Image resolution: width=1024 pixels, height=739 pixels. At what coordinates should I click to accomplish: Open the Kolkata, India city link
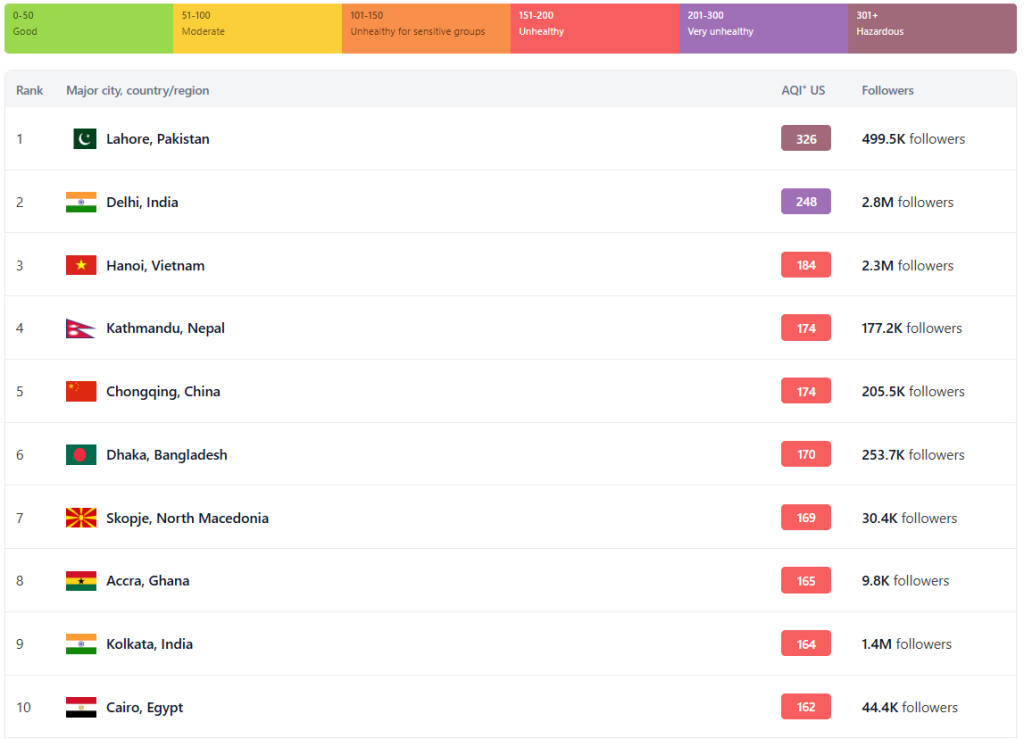pyautogui.click(x=149, y=644)
